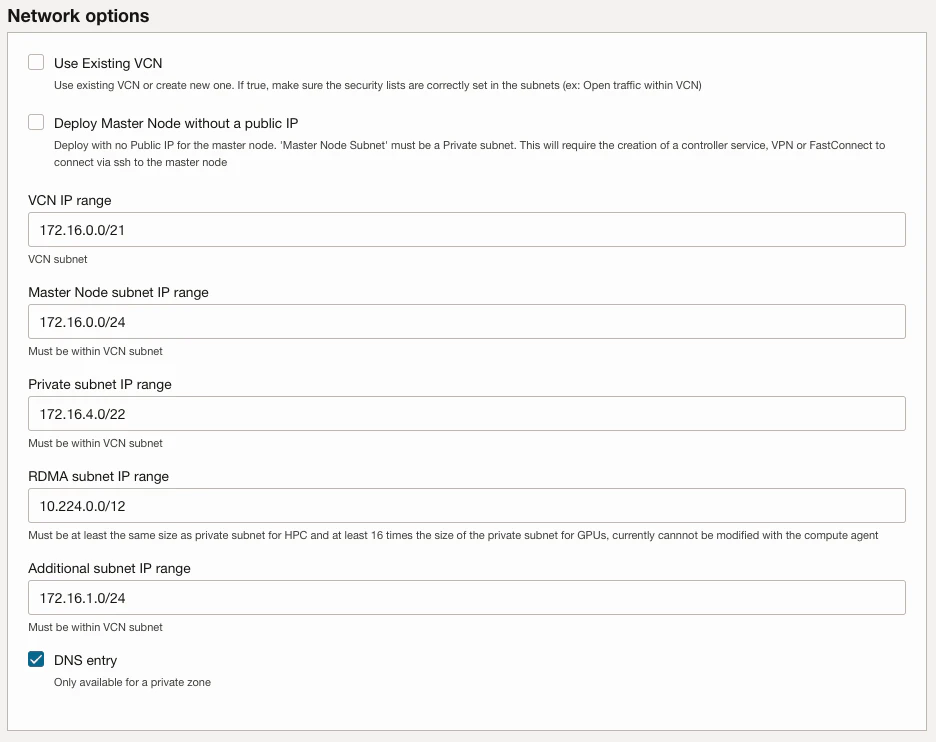Click the "VCN subnet" helper text
Image resolution: width=936 pixels, height=742 pixels.
(58, 260)
